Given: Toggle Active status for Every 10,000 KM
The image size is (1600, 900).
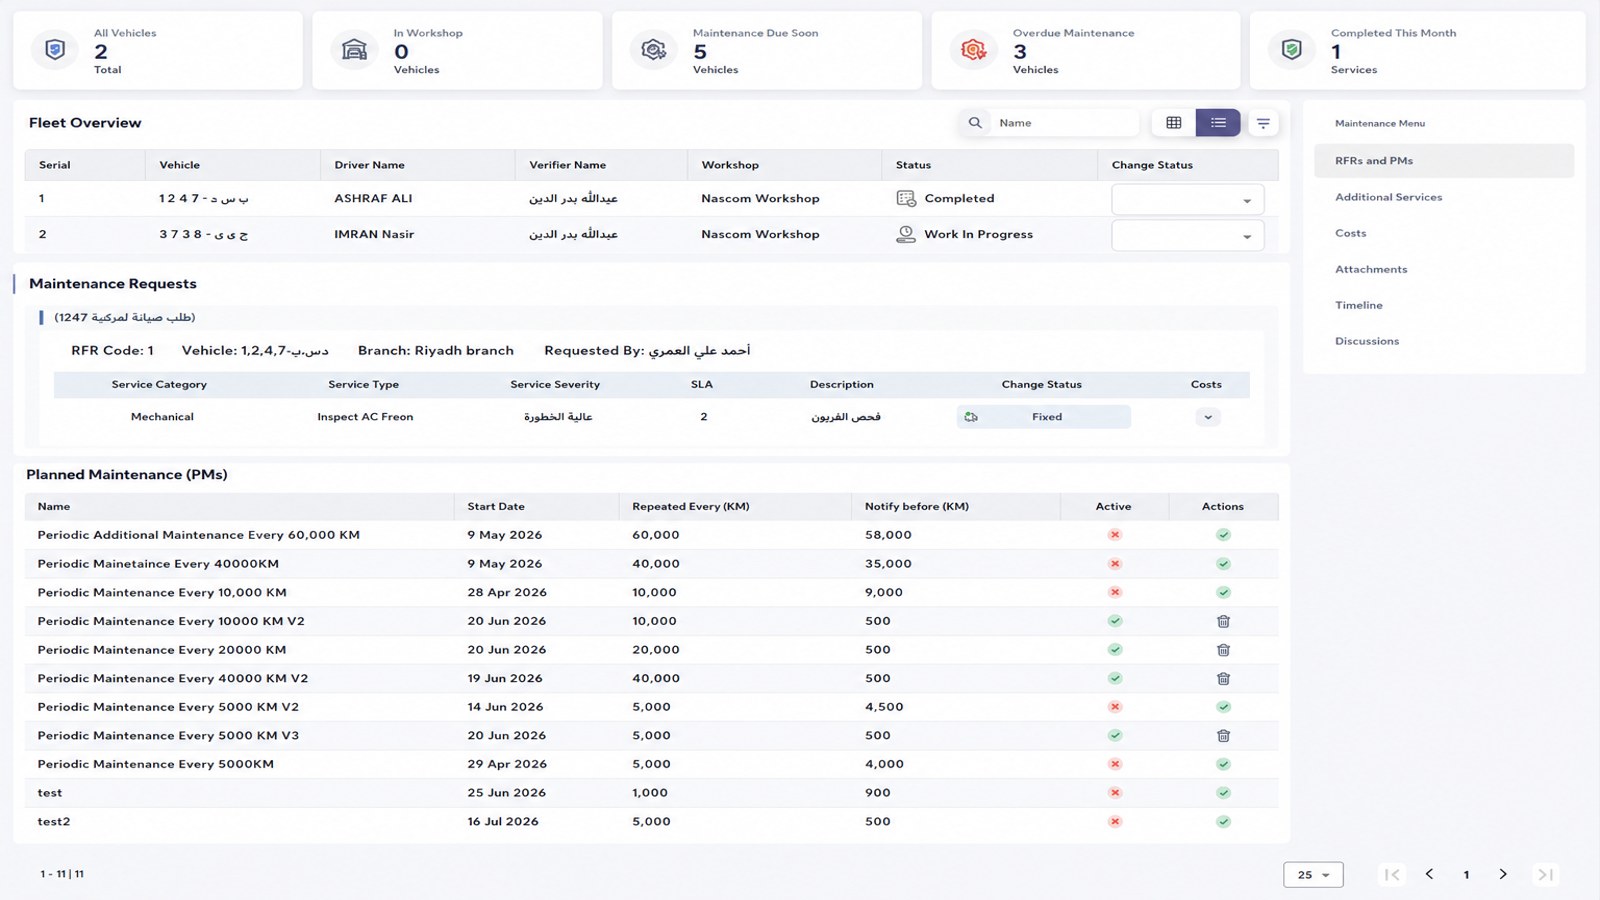Looking at the screenshot, I should point(1115,592).
